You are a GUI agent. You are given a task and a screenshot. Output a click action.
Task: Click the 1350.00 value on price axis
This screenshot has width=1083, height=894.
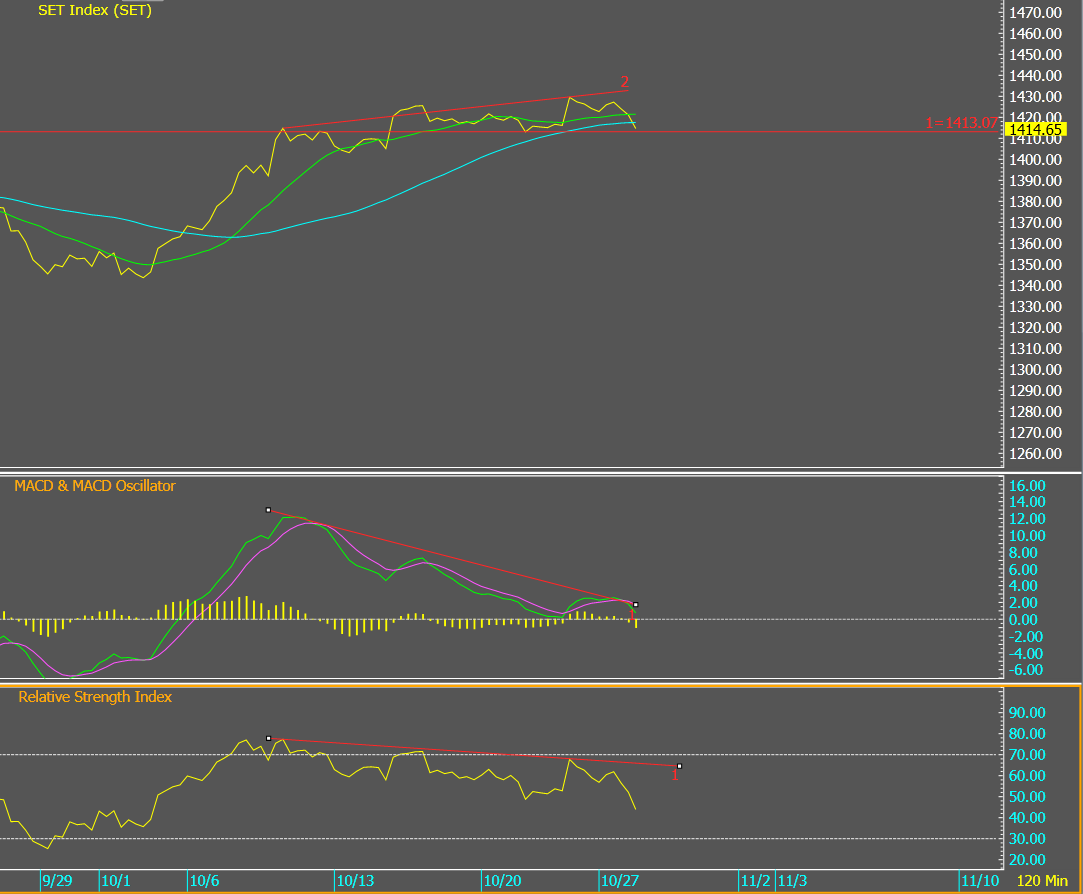click(x=1035, y=265)
